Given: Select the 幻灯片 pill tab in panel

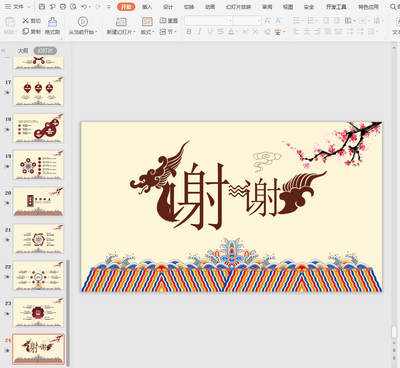Looking at the screenshot, I should click(45, 51).
